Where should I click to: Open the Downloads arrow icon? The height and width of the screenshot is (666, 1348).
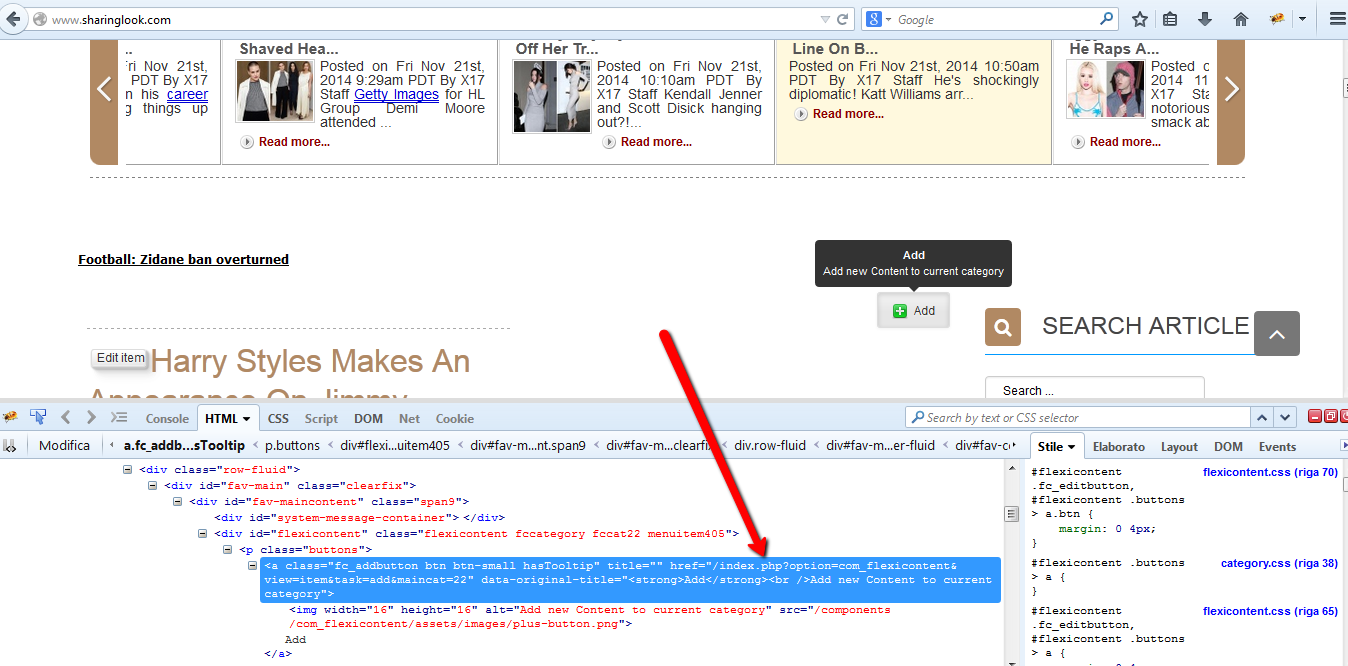pos(1205,19)
